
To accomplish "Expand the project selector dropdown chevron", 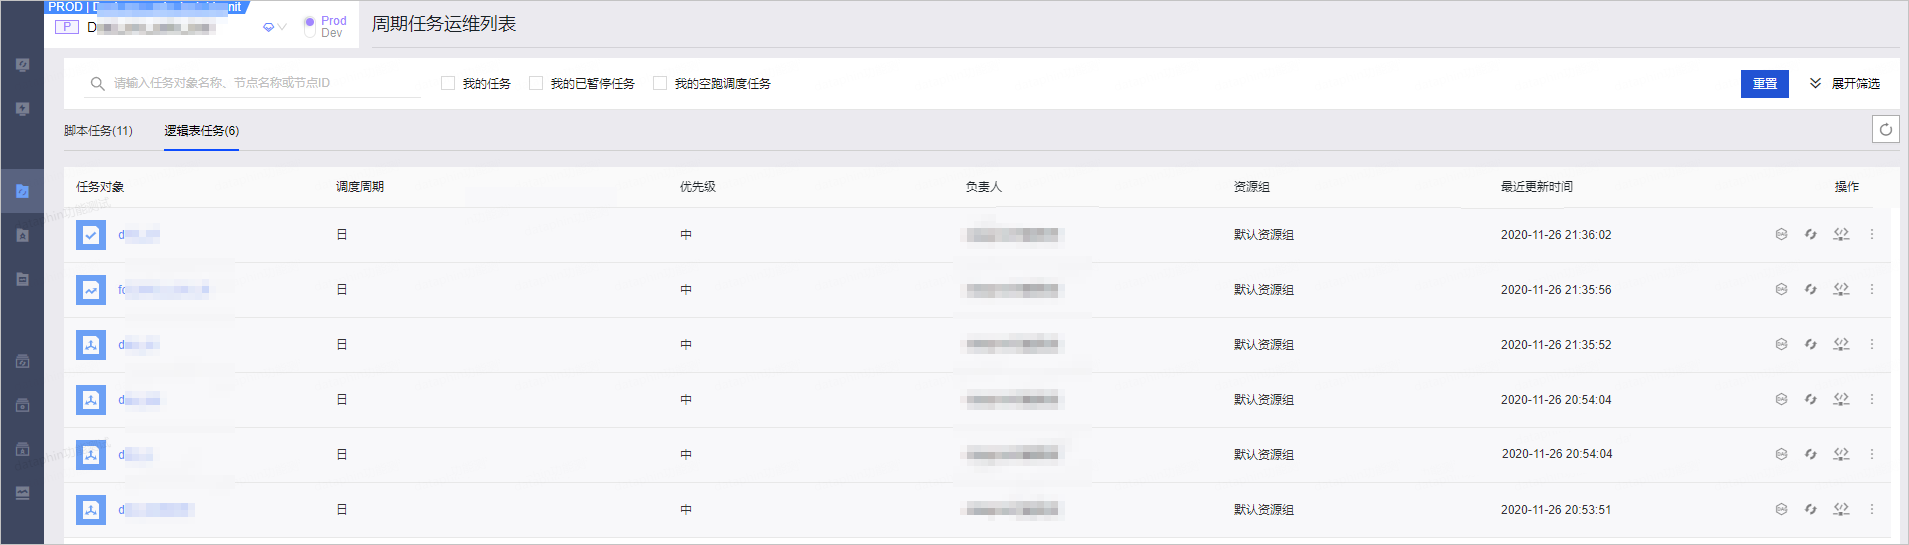I will tap(282, 27).
